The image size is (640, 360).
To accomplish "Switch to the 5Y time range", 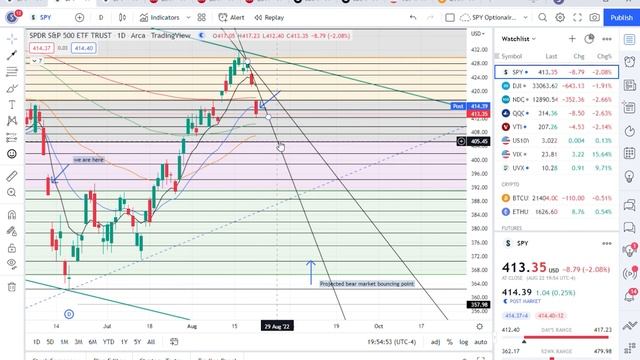I will pyautogui.click(x=137, y=342).
